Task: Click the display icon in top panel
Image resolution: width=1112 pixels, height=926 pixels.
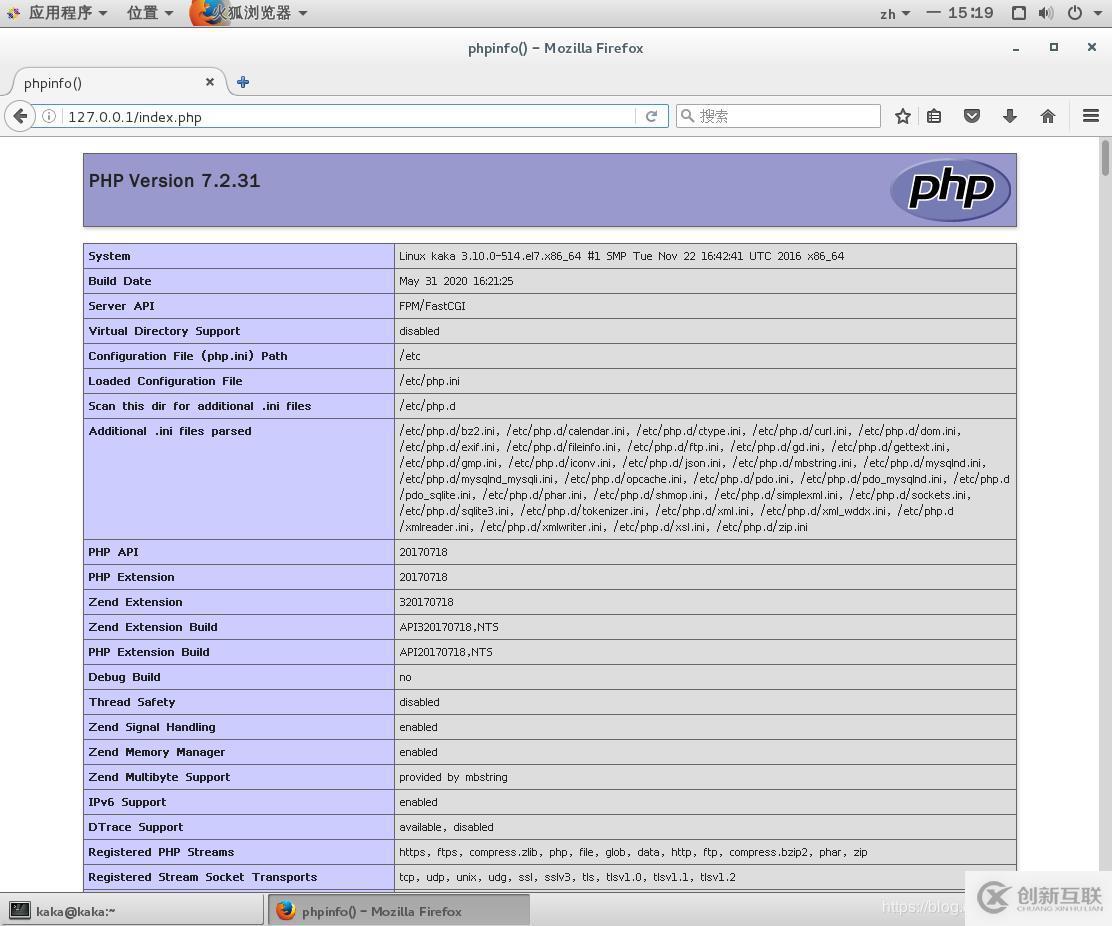Action: coord(1018,13)
